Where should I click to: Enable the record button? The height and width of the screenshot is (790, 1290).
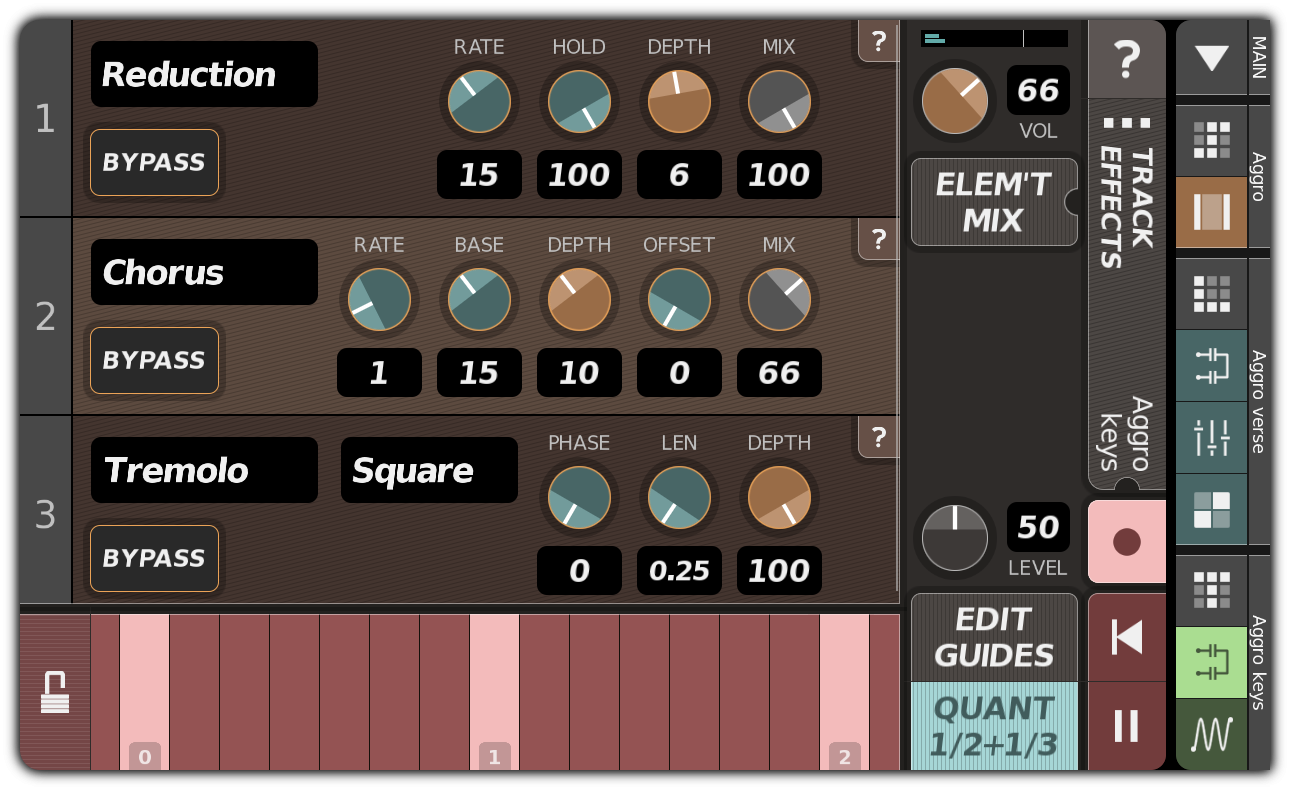pyautogui.click(x=1127, y=541)
